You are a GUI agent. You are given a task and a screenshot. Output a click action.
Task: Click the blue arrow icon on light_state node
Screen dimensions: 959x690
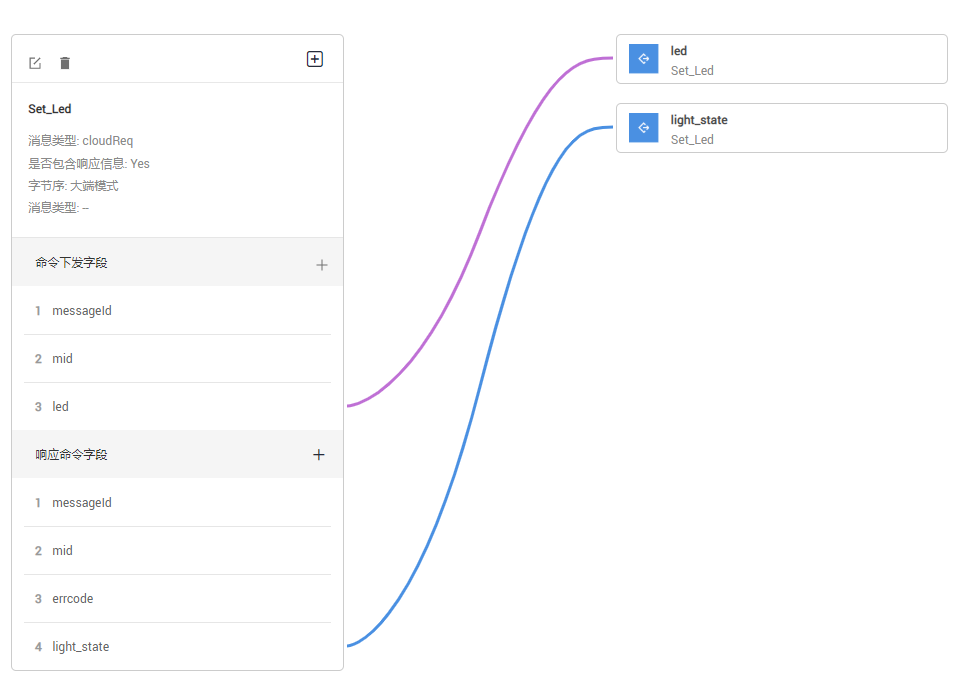tap(644, 128)
